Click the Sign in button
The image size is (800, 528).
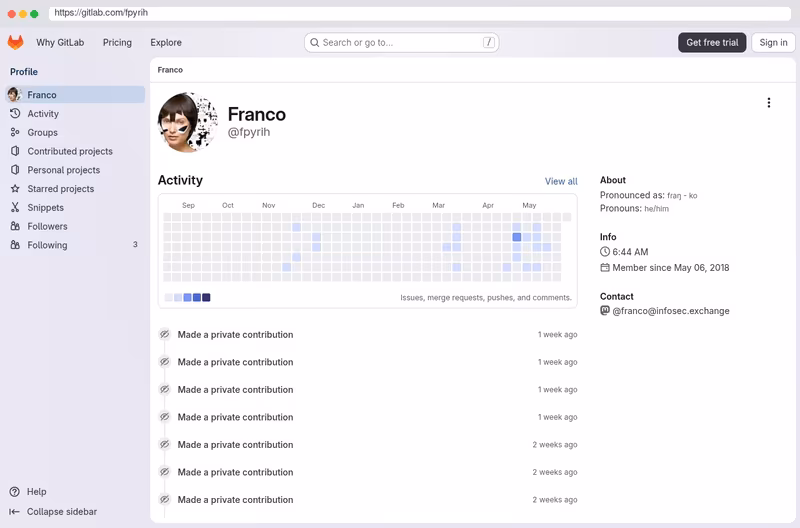point(773,42)
